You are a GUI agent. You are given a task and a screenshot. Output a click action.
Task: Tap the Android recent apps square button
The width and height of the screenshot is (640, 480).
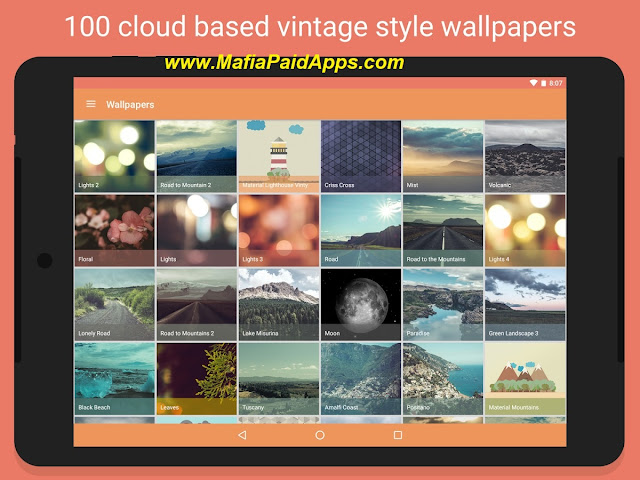tap(398, 435)
